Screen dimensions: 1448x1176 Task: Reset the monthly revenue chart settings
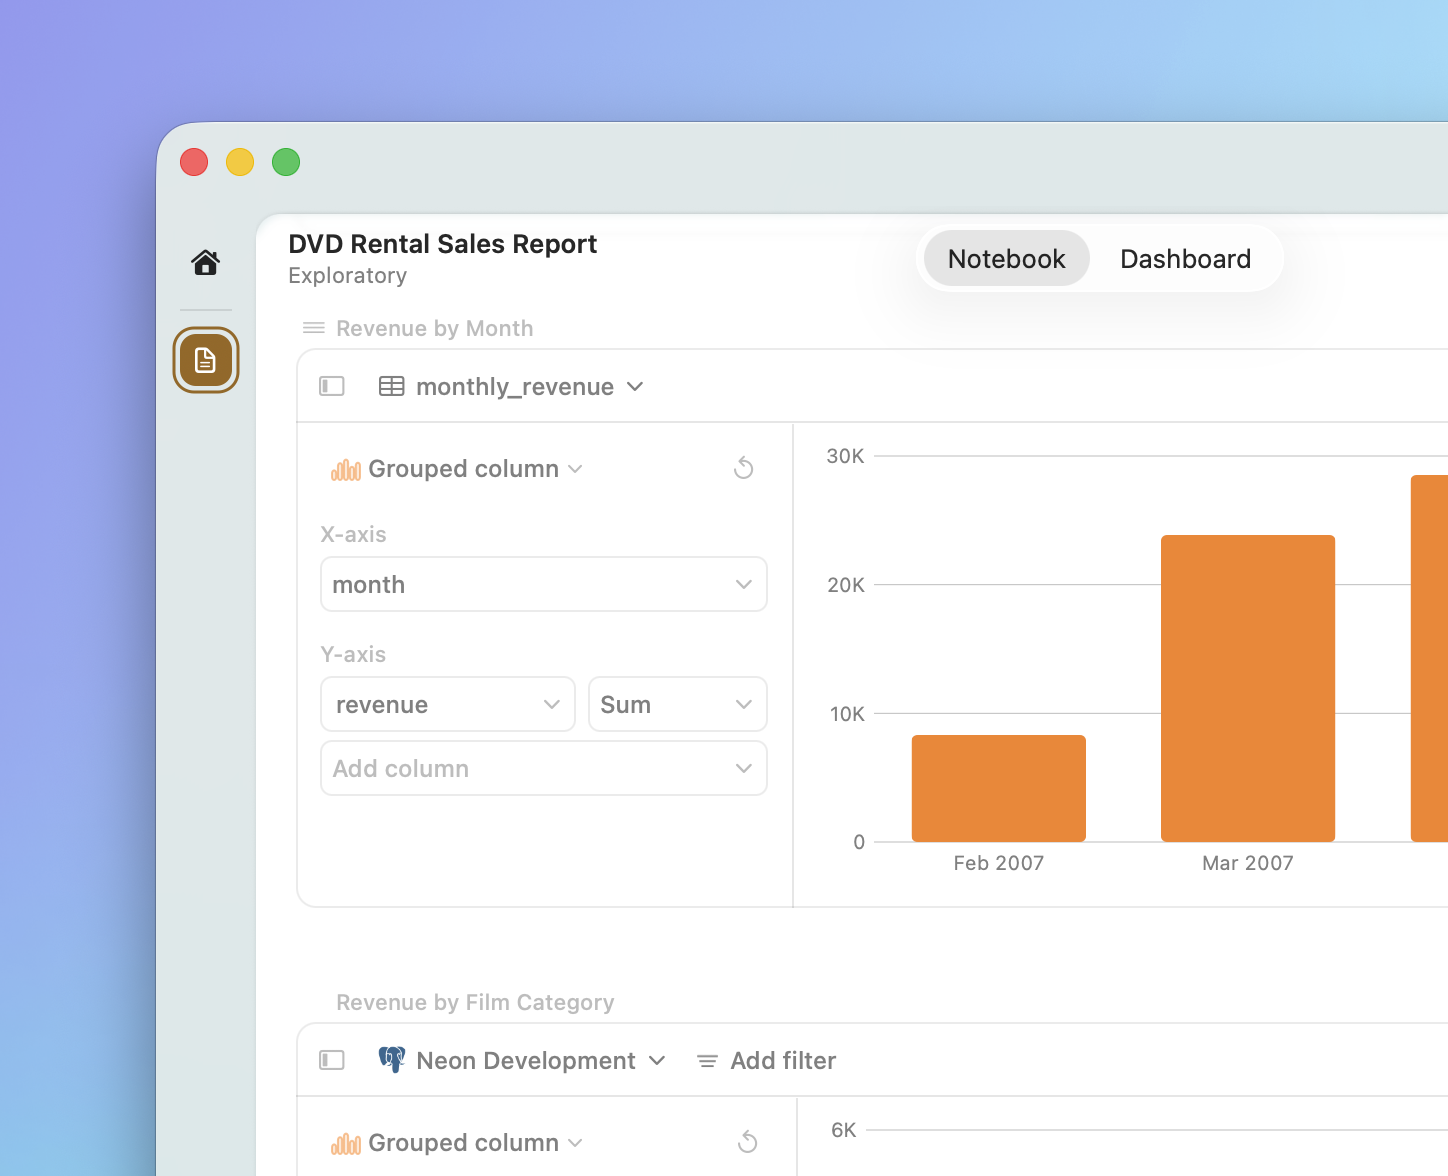743,468
